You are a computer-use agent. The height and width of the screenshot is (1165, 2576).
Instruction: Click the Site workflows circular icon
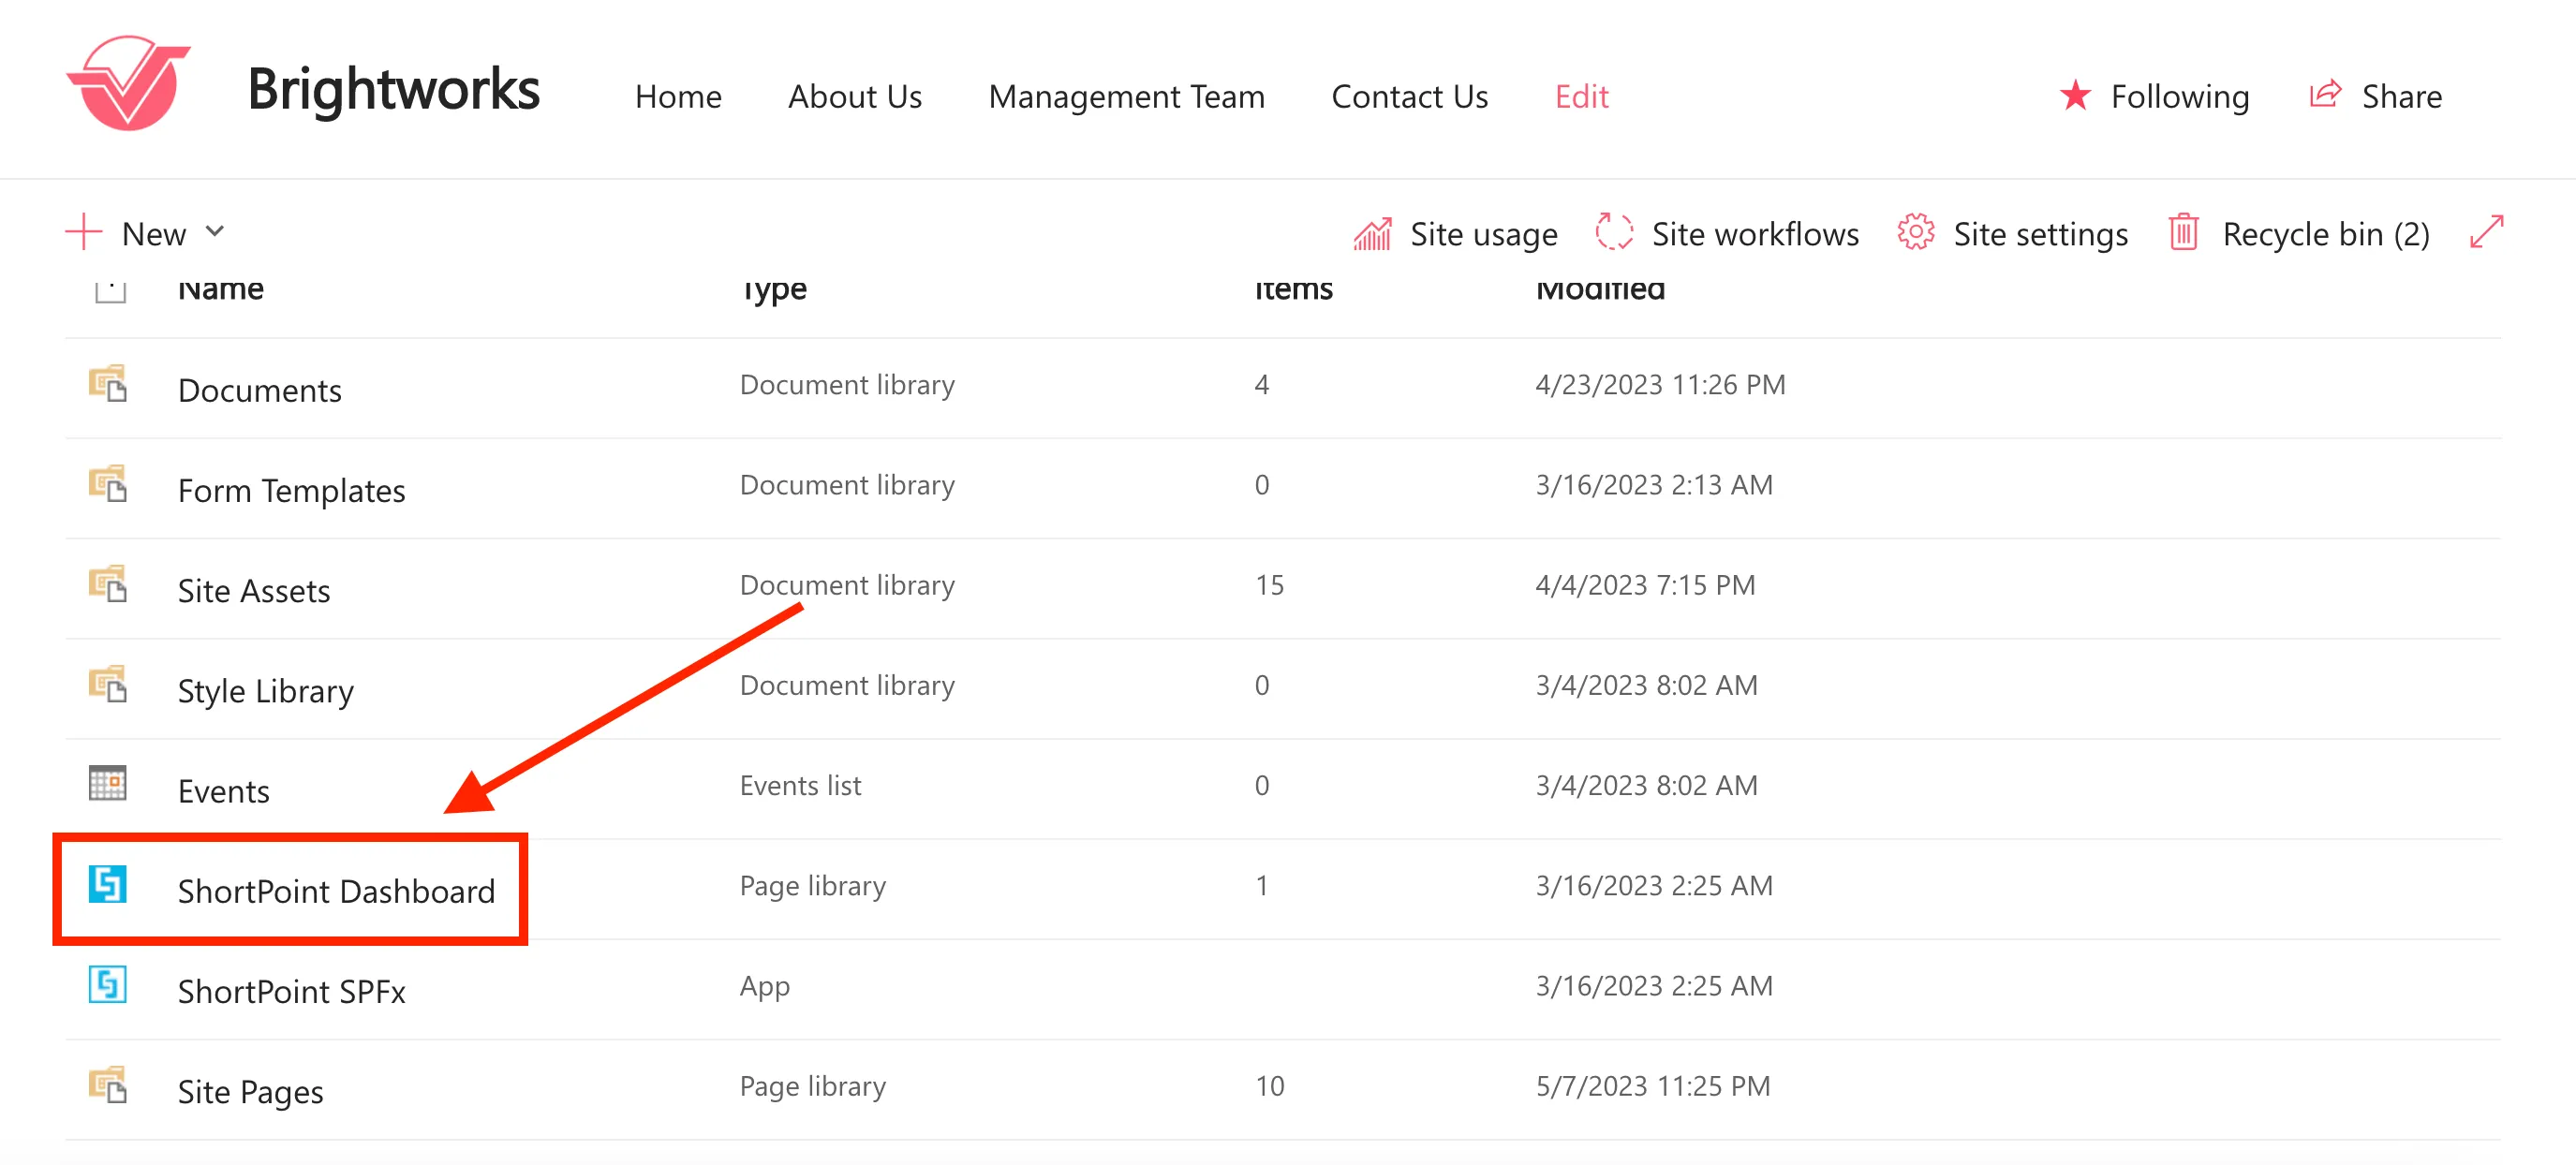point(1614,232)
